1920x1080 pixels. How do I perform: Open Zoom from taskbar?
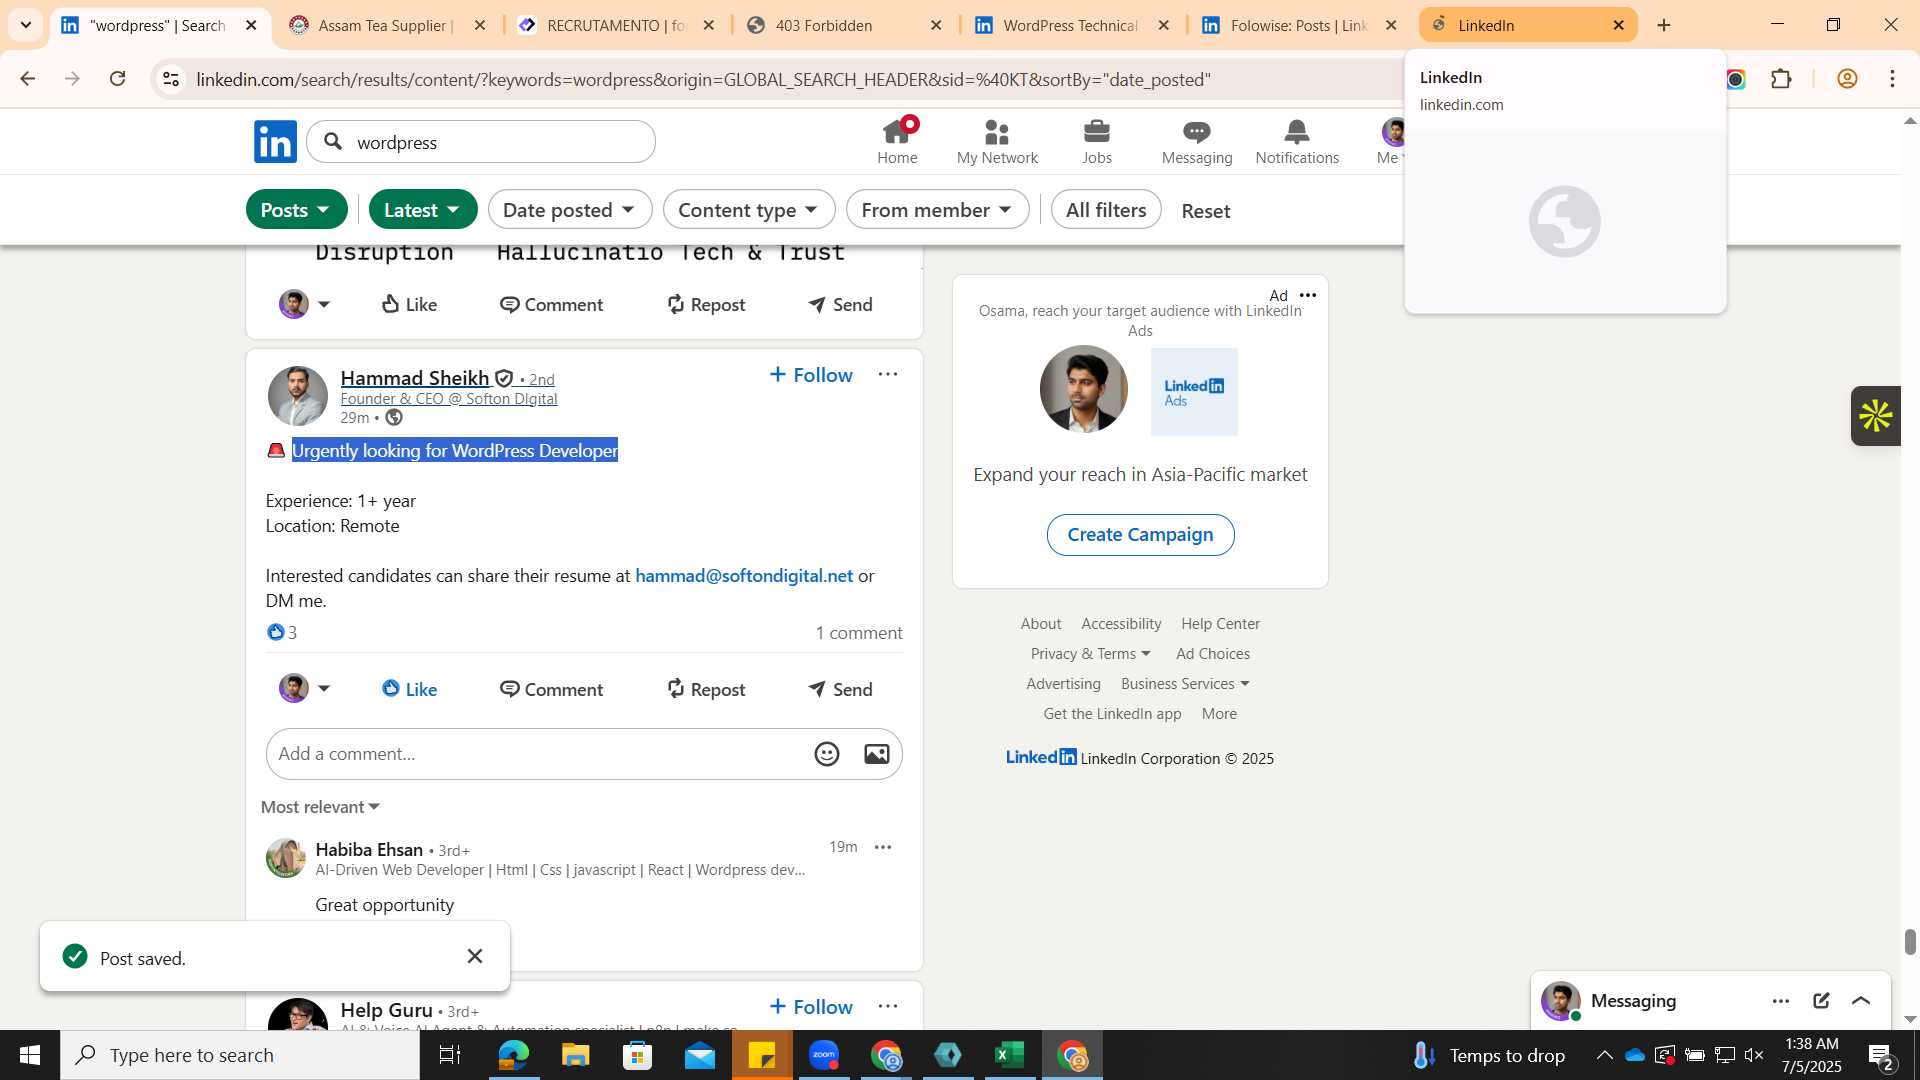[x=824, y=1055]
